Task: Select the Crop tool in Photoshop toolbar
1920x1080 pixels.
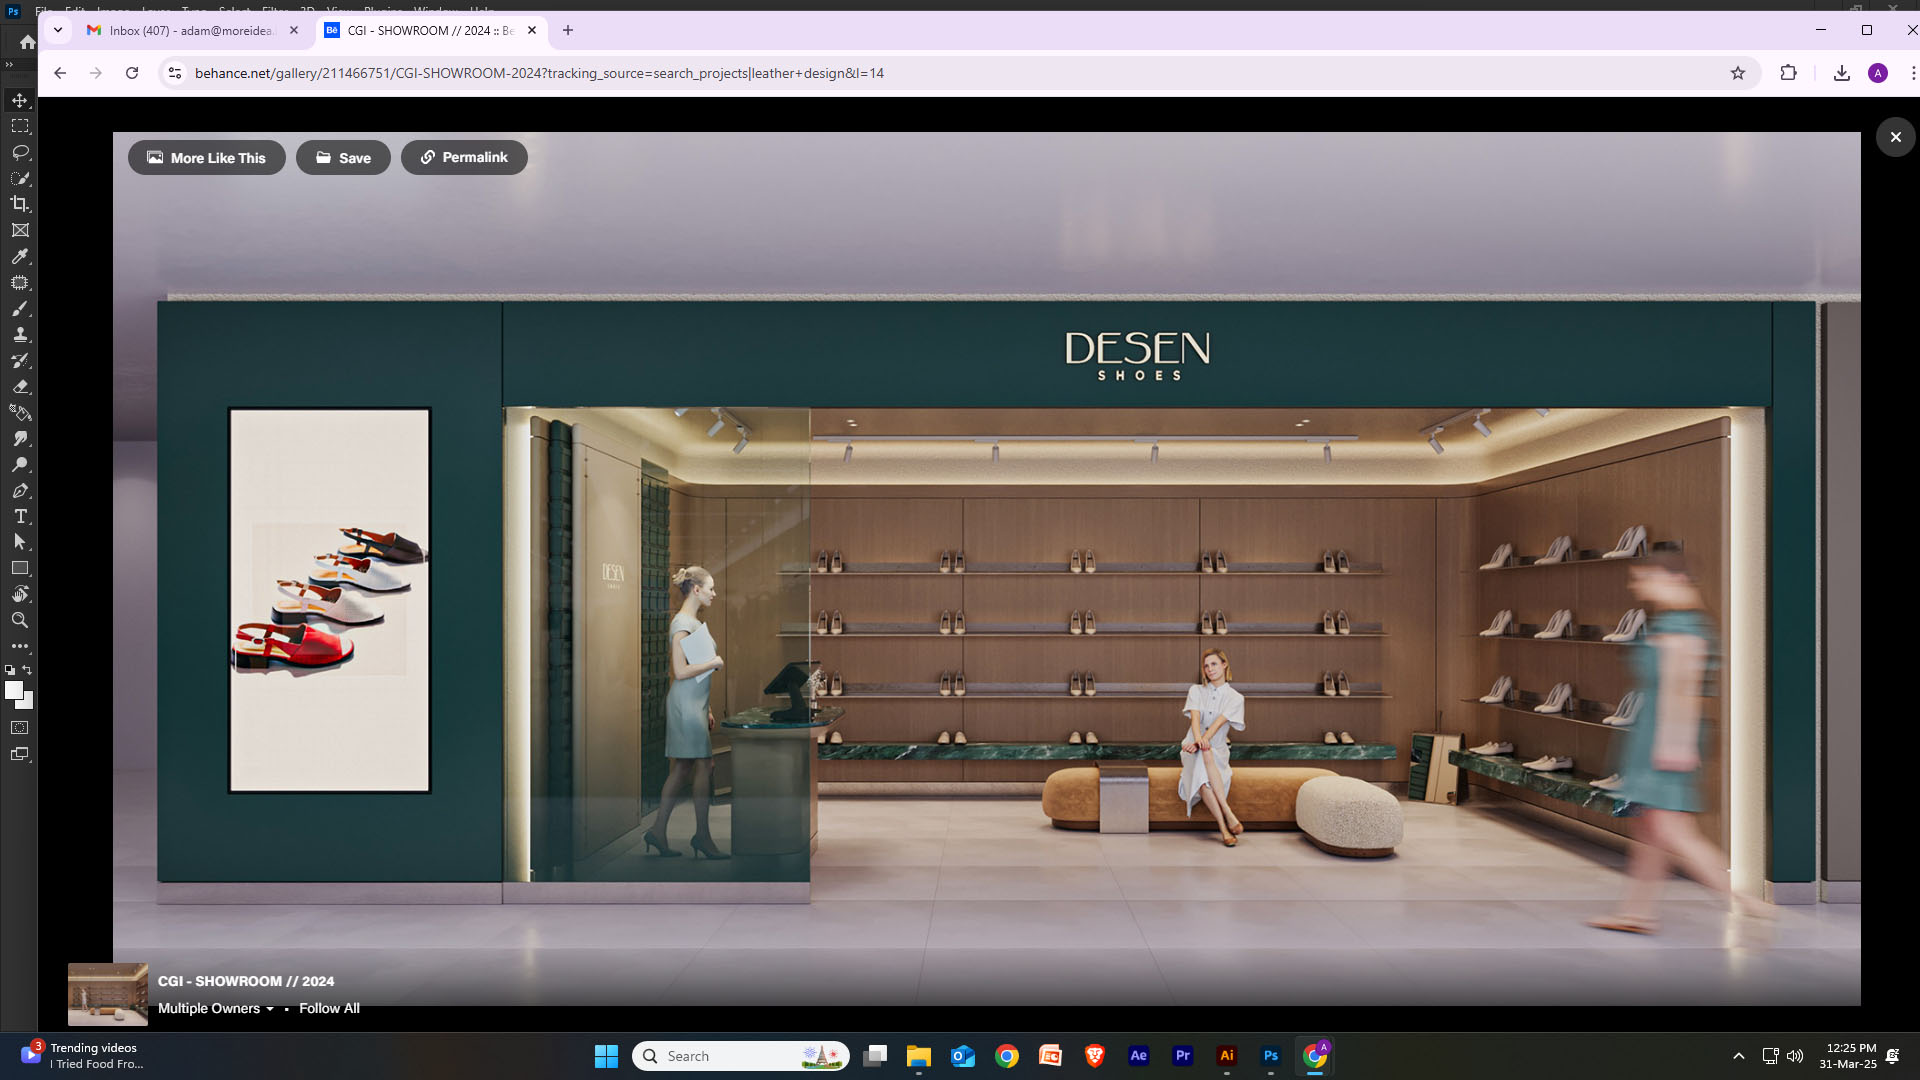Action: point(20,204)
